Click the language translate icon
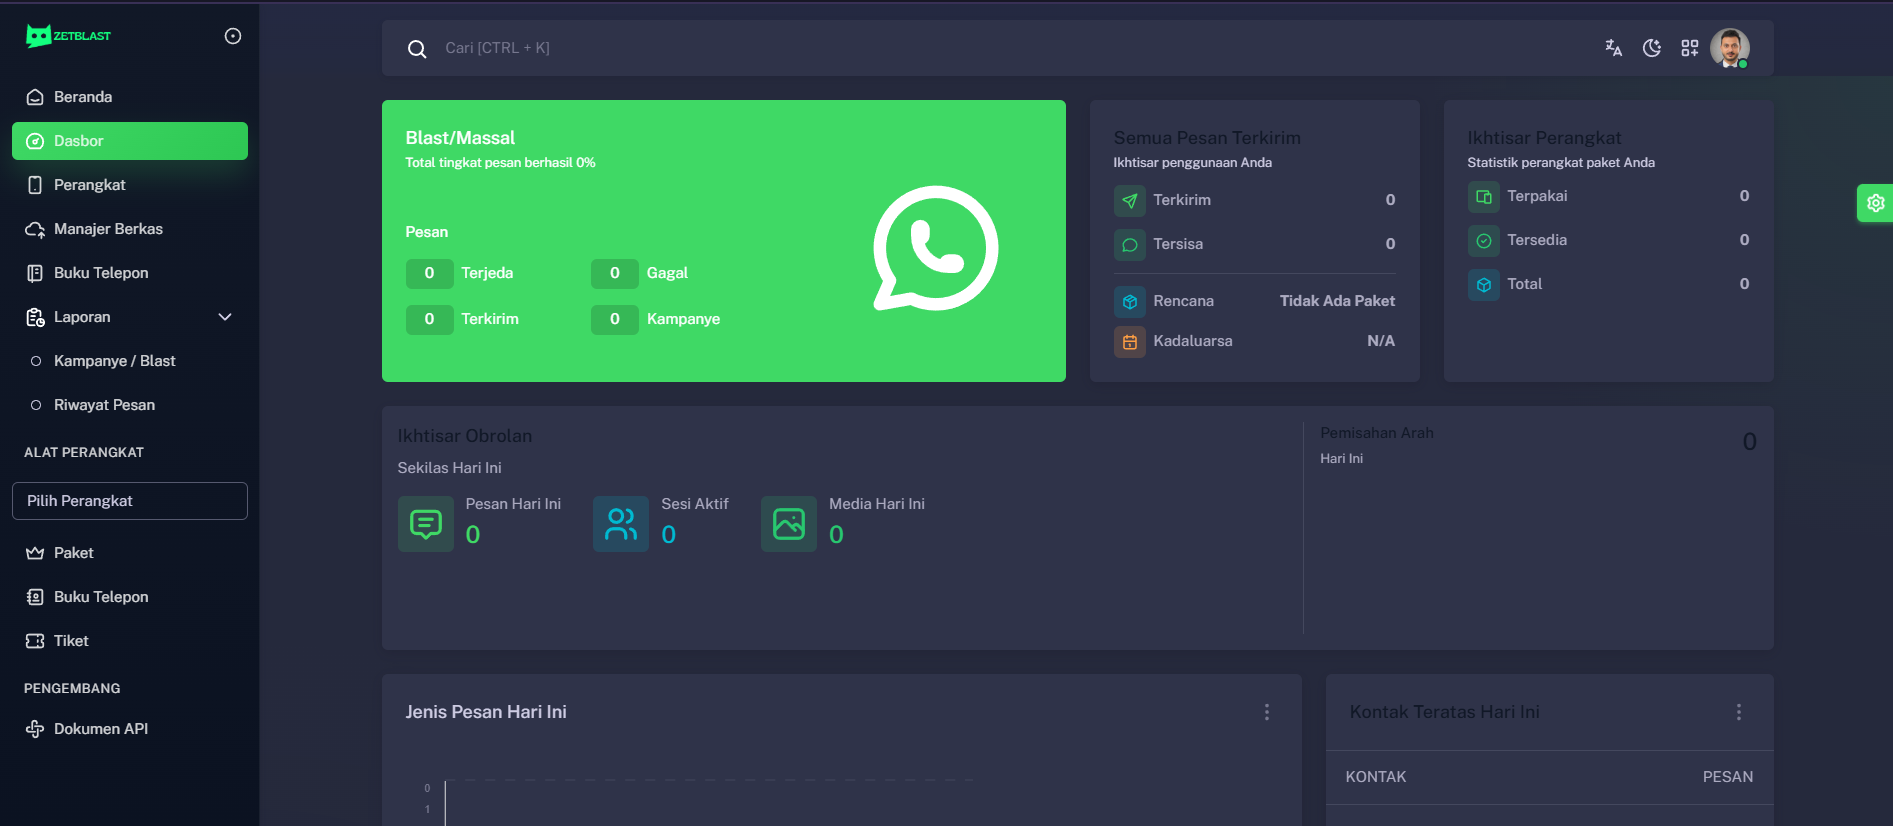1893x826 pixels. (x=1613, y=48)
